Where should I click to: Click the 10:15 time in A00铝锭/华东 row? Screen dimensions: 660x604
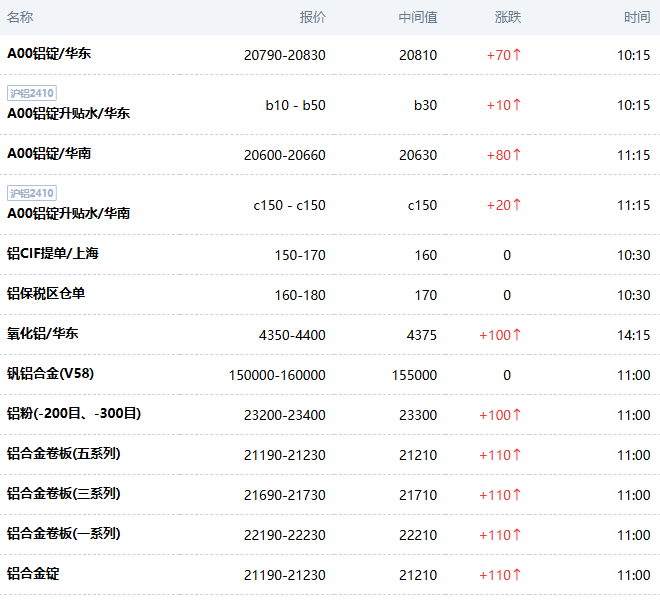click(633, 55)
